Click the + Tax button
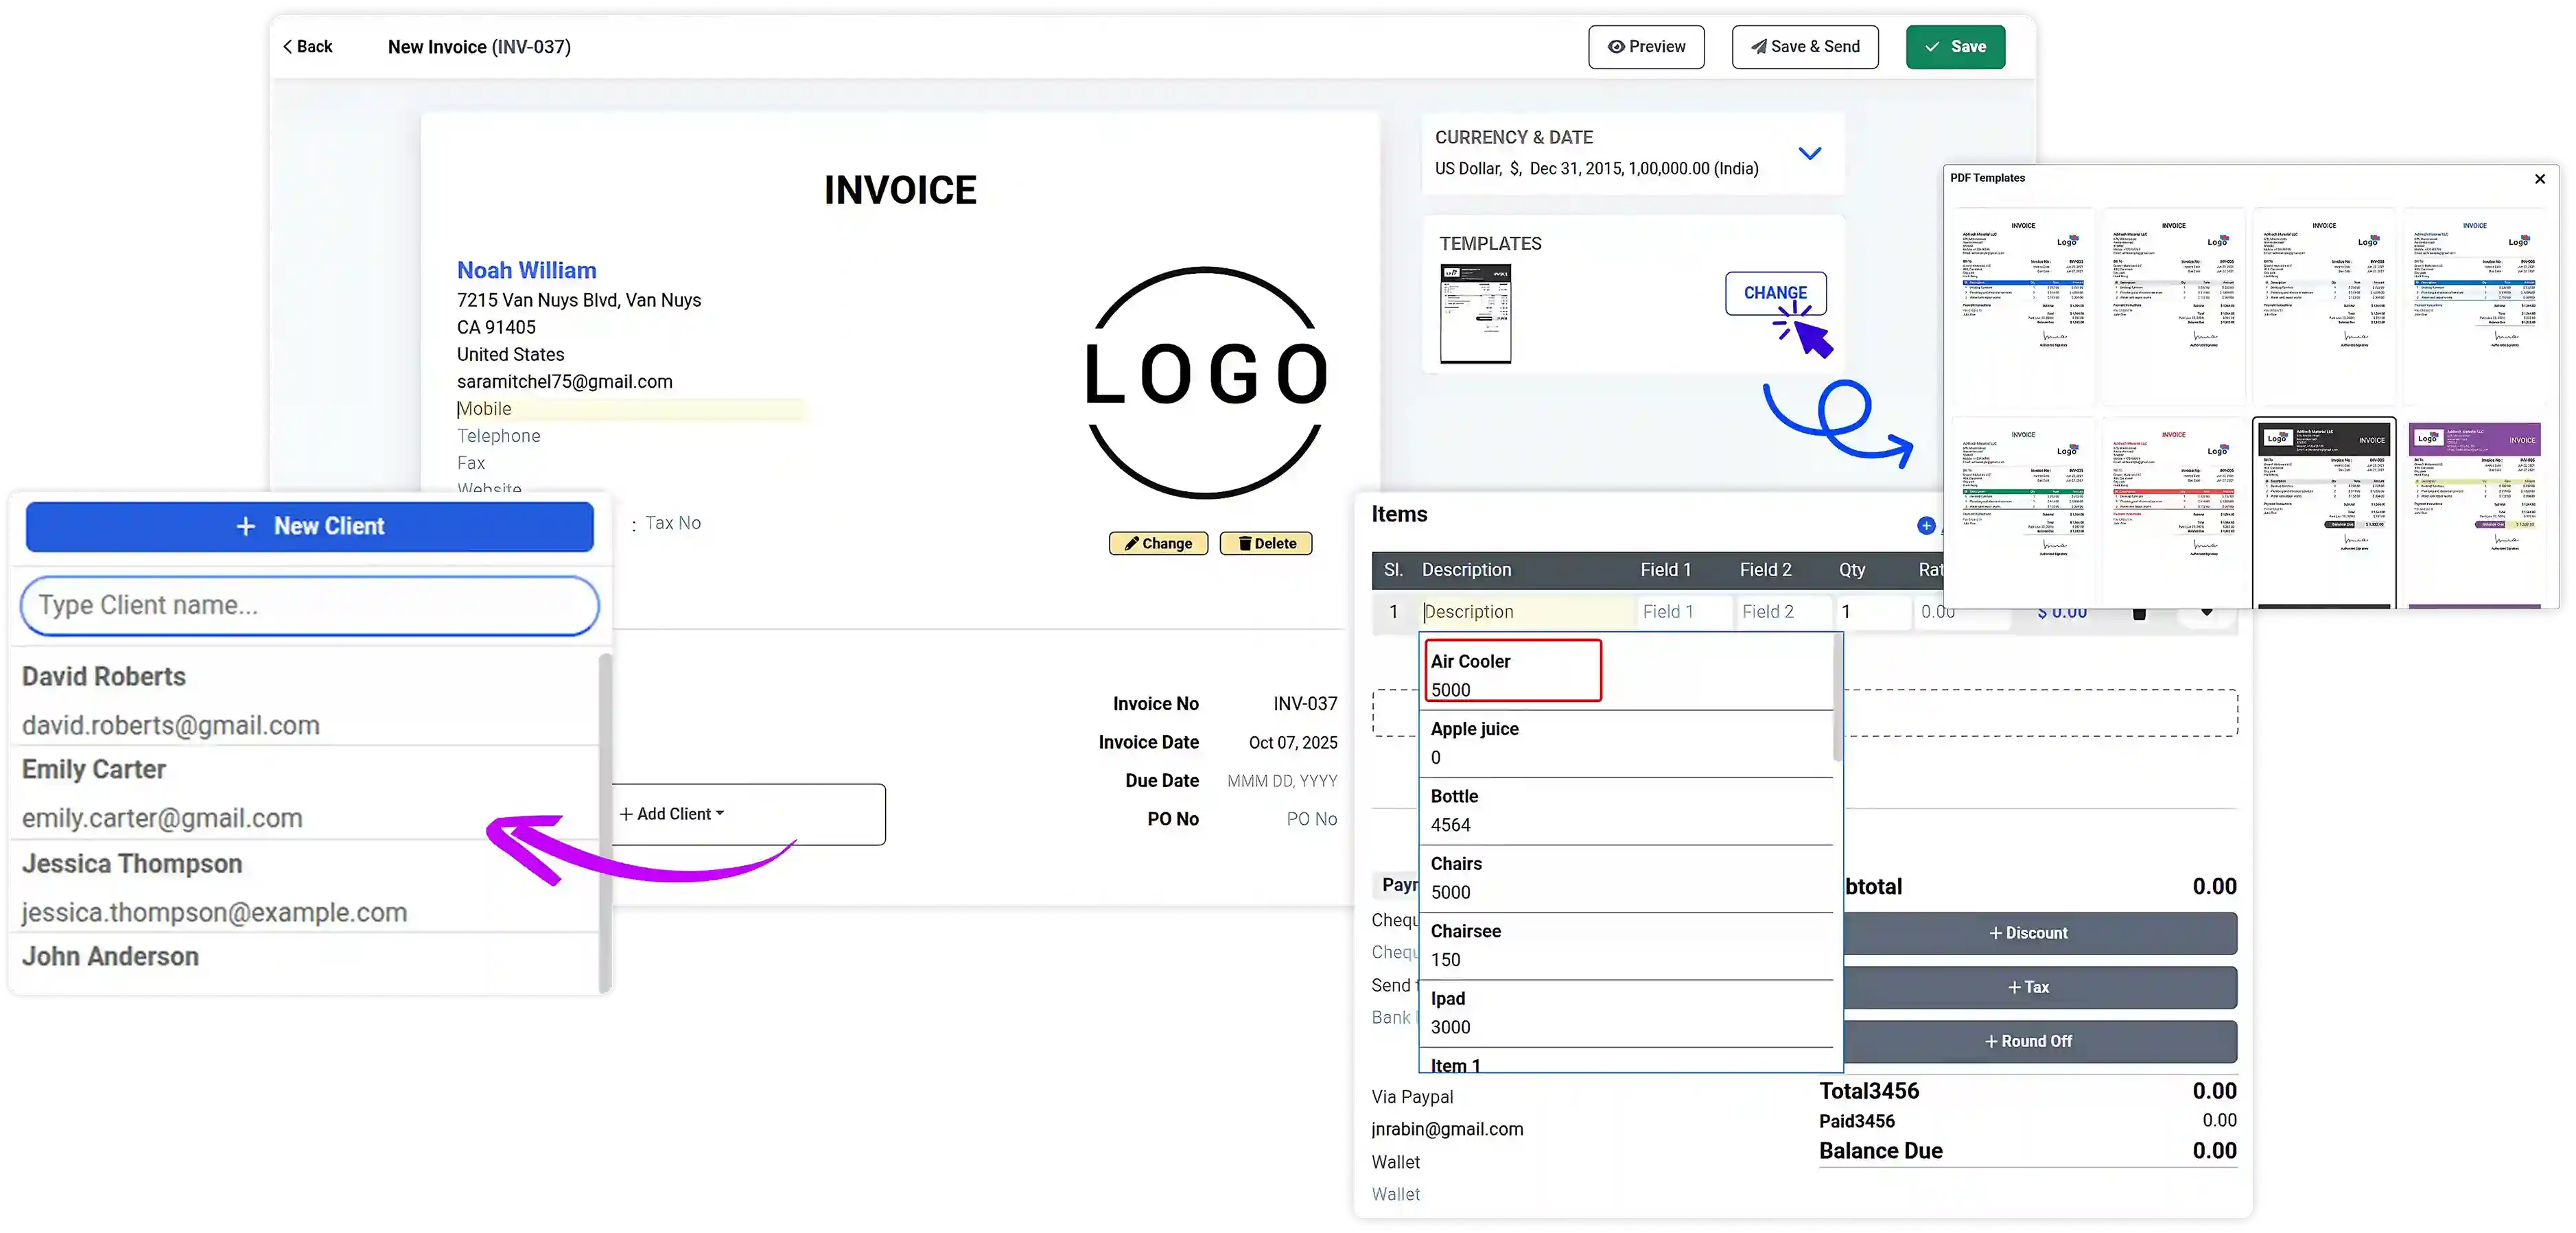Image resolution: width=2576 pixels, height=1233 pixels. pyautogui.click(x=2027, y=987)
